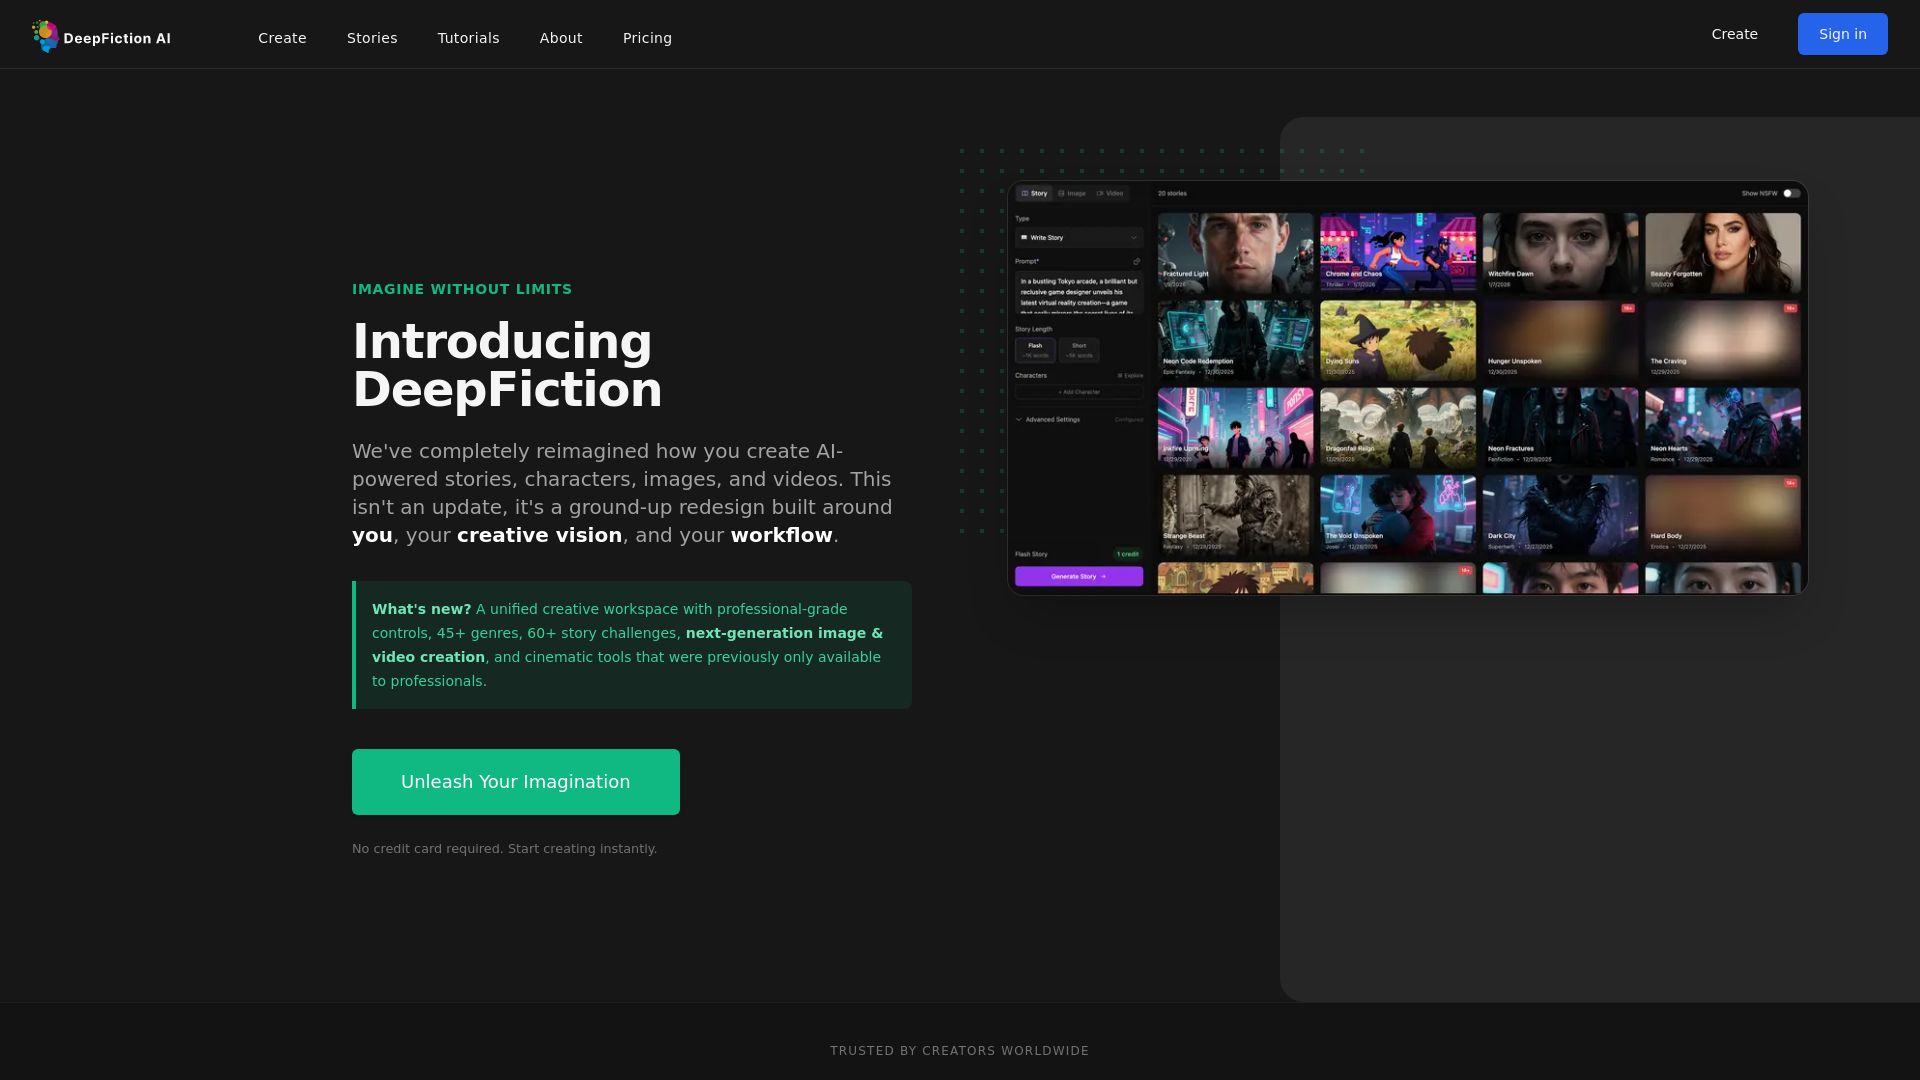The height and width of the screenshot is (1080, 1920).
Task: Click the Create link beside Sign in
Action: tap(1734, 34)
